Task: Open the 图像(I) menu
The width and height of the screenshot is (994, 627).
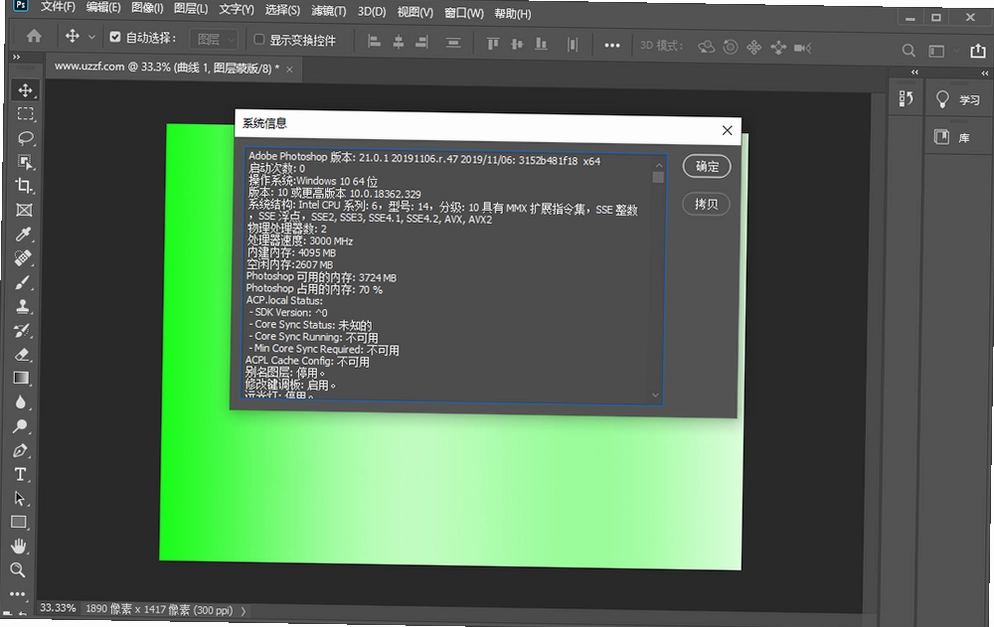Action: coord(147,9)
